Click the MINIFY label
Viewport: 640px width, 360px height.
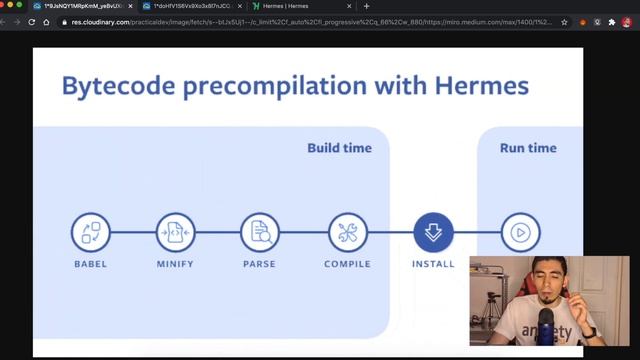[x=175, y=264]
